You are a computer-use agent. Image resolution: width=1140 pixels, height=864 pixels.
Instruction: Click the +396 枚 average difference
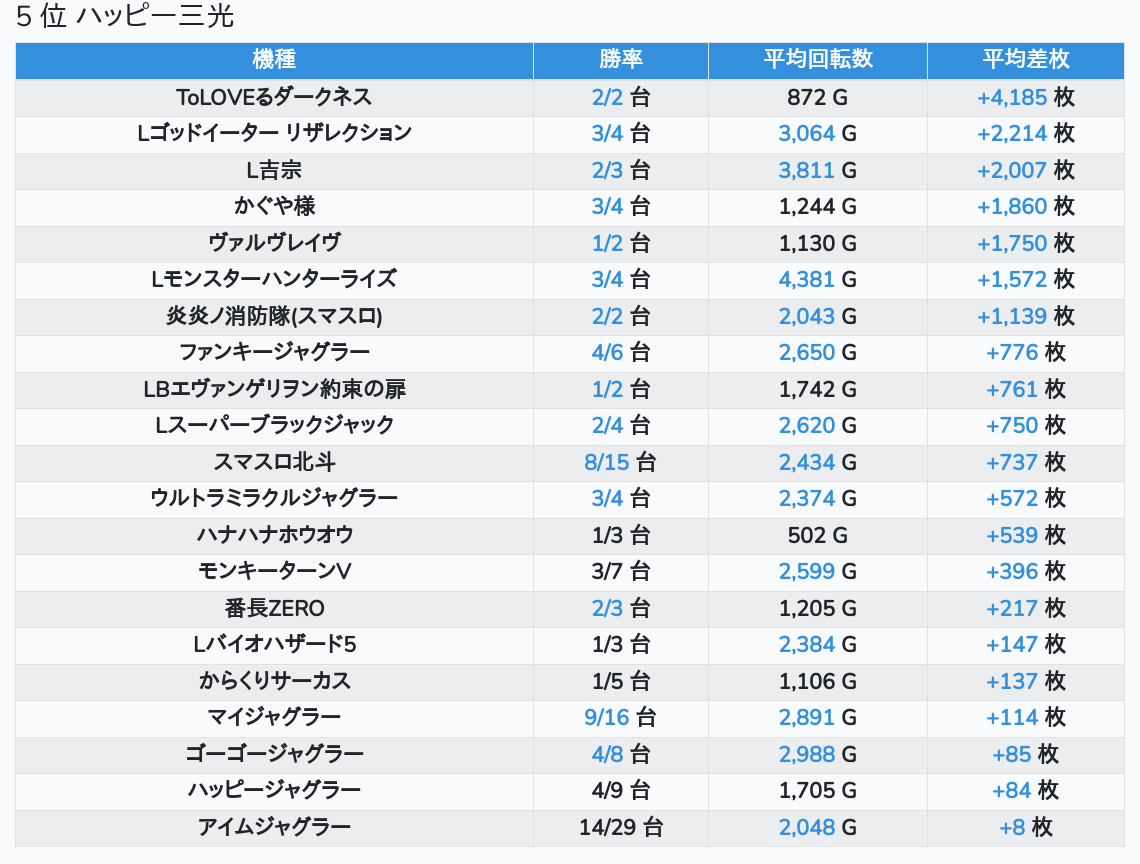(1026, 572)
